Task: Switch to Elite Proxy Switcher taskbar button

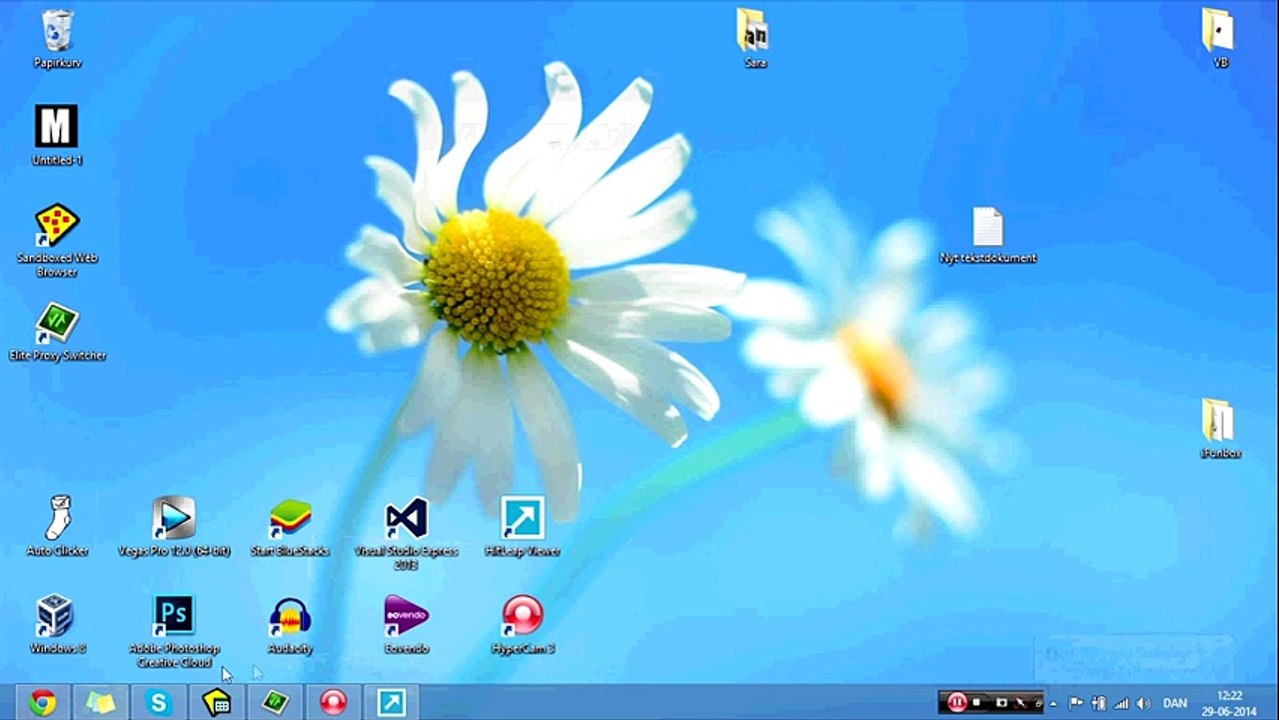Action: [x=275, y=703]
